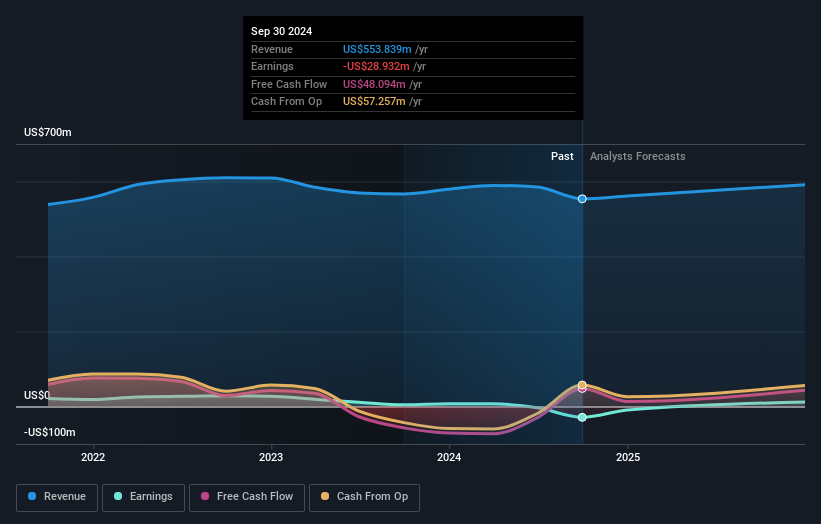
Task: Click the Analysts Forecasts label
Action: [x=637, y=156]
